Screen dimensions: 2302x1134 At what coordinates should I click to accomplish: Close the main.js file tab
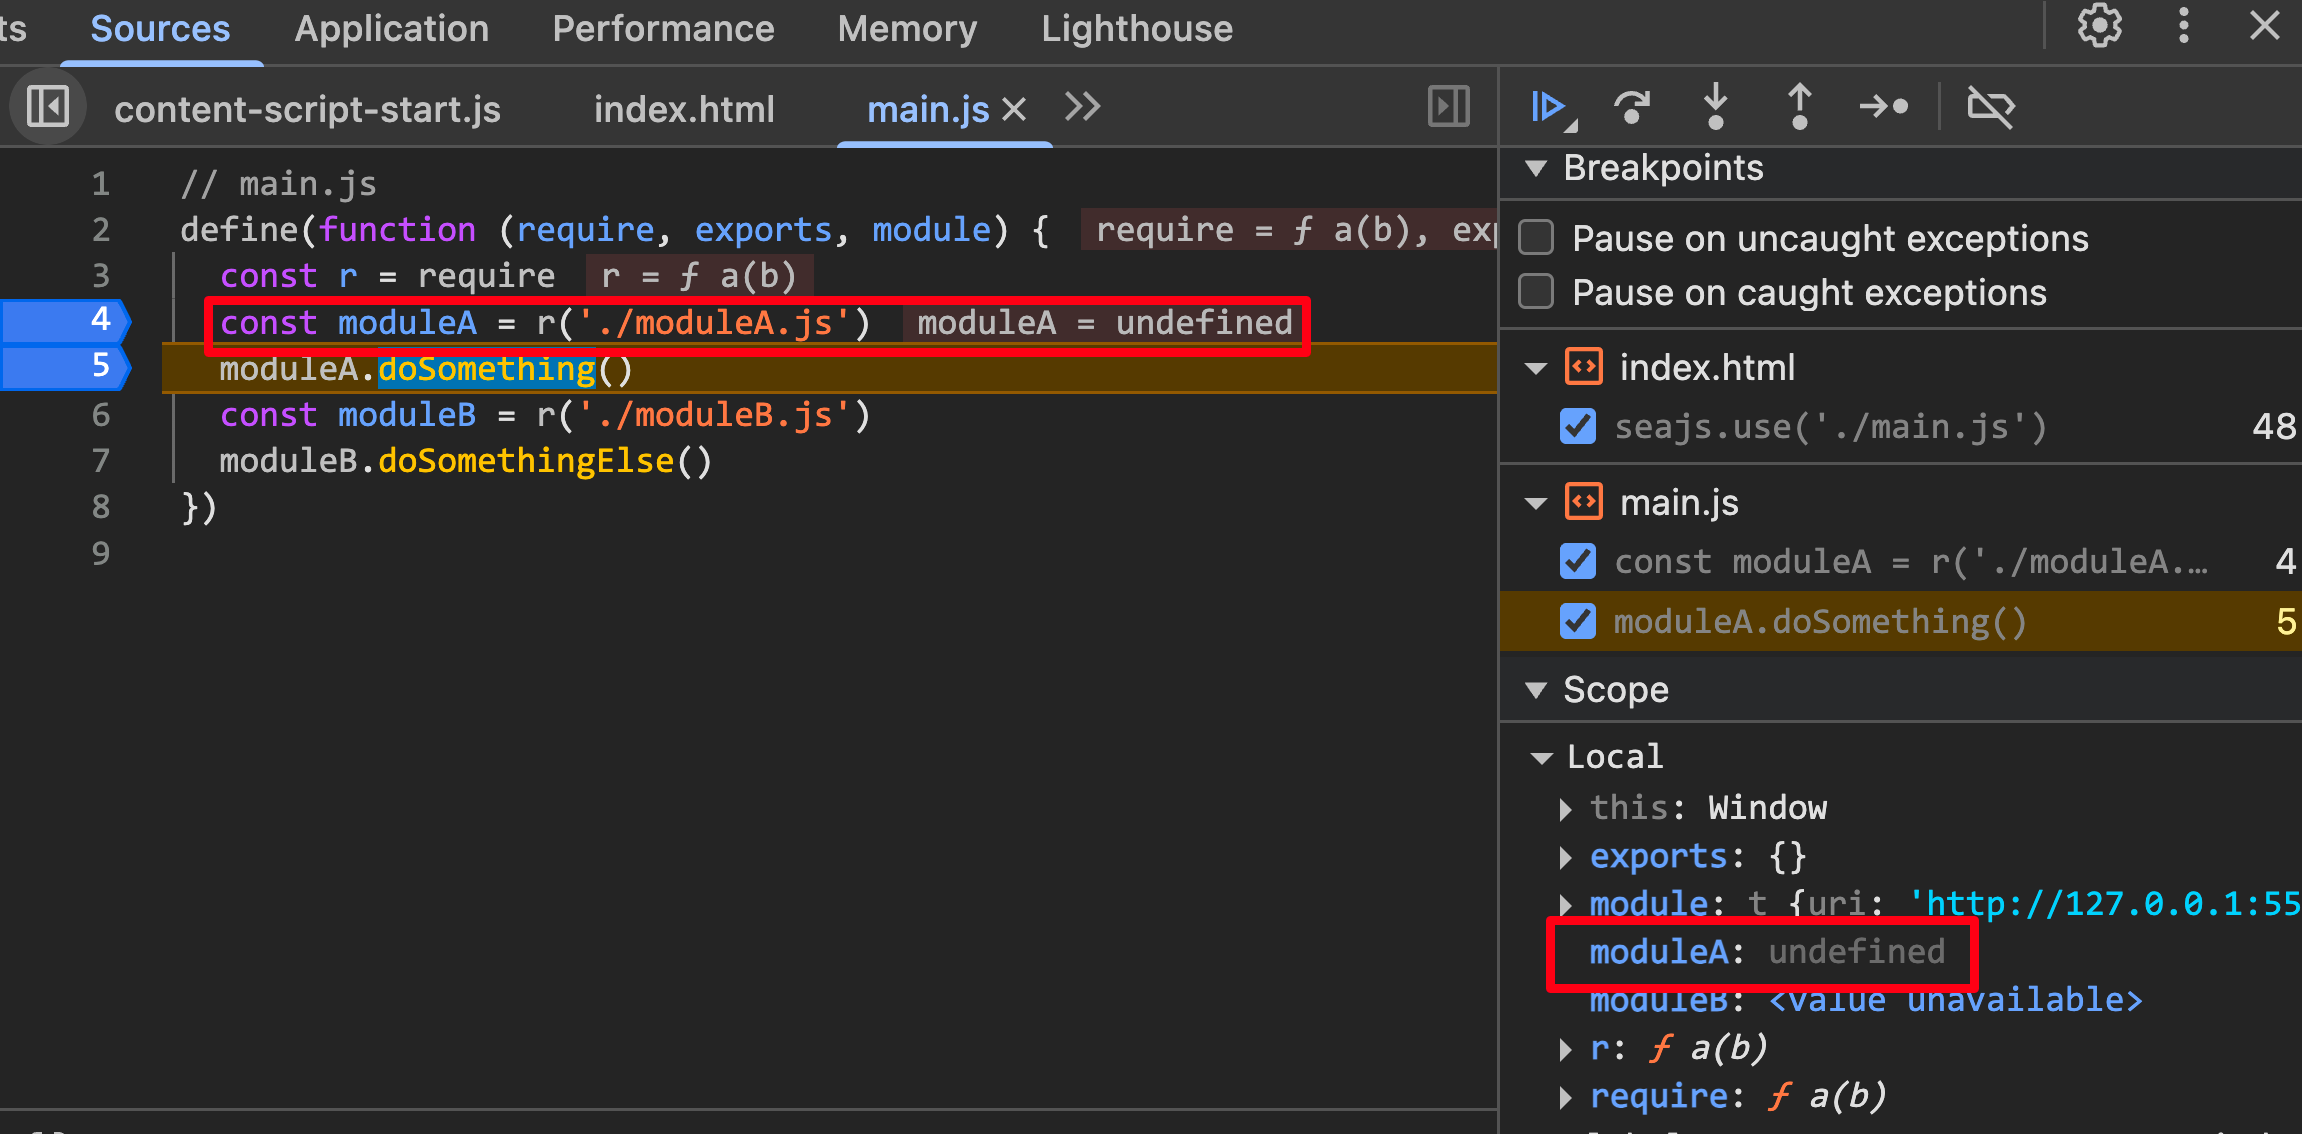coord(1014,109)
